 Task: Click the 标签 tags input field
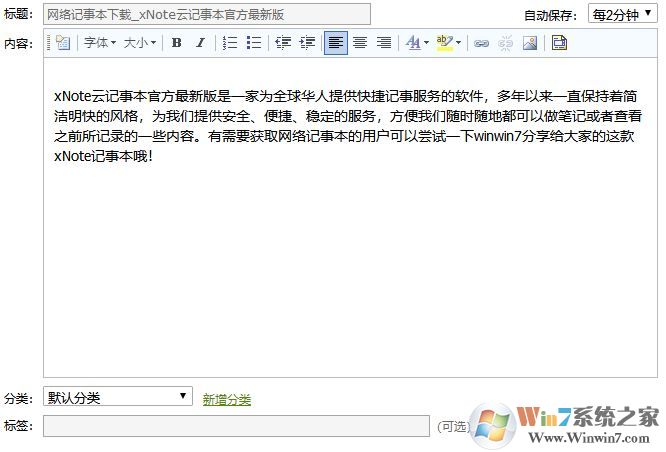[x=237, y=426]
